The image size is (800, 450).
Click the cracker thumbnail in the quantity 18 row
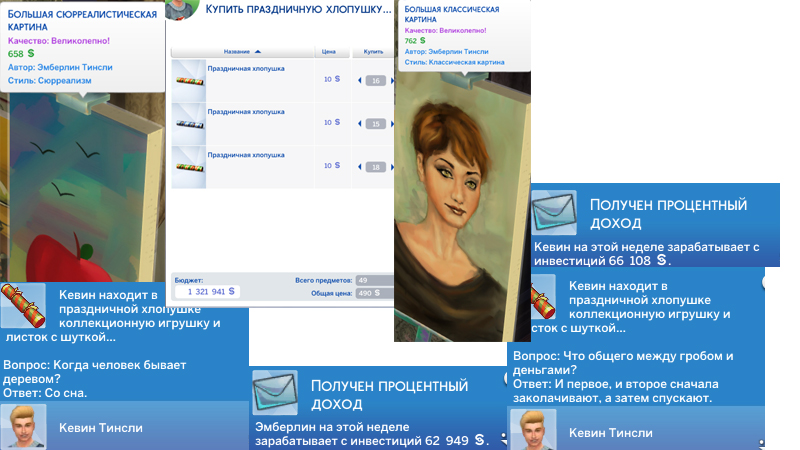[190, 167]
